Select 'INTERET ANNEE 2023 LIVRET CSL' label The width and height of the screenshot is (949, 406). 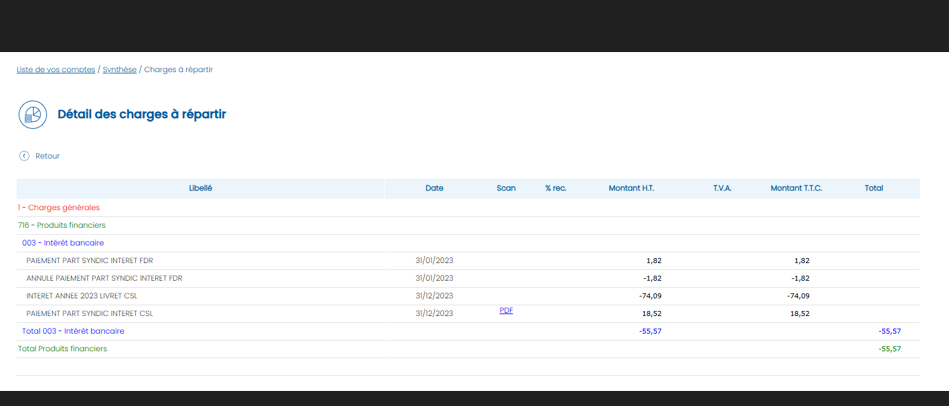tap(82, 296)
